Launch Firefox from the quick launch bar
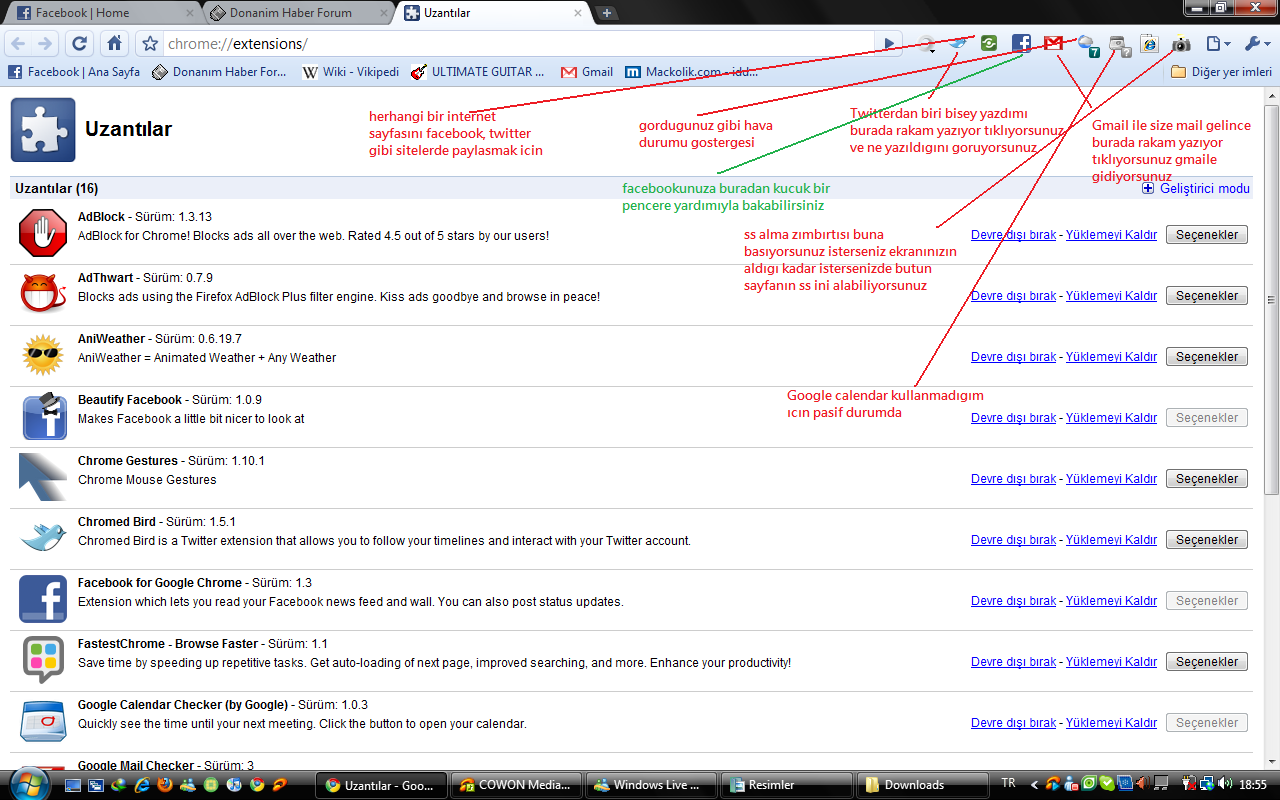The height and width of the screenshot is (800, 1280). (x=165, y=785)
